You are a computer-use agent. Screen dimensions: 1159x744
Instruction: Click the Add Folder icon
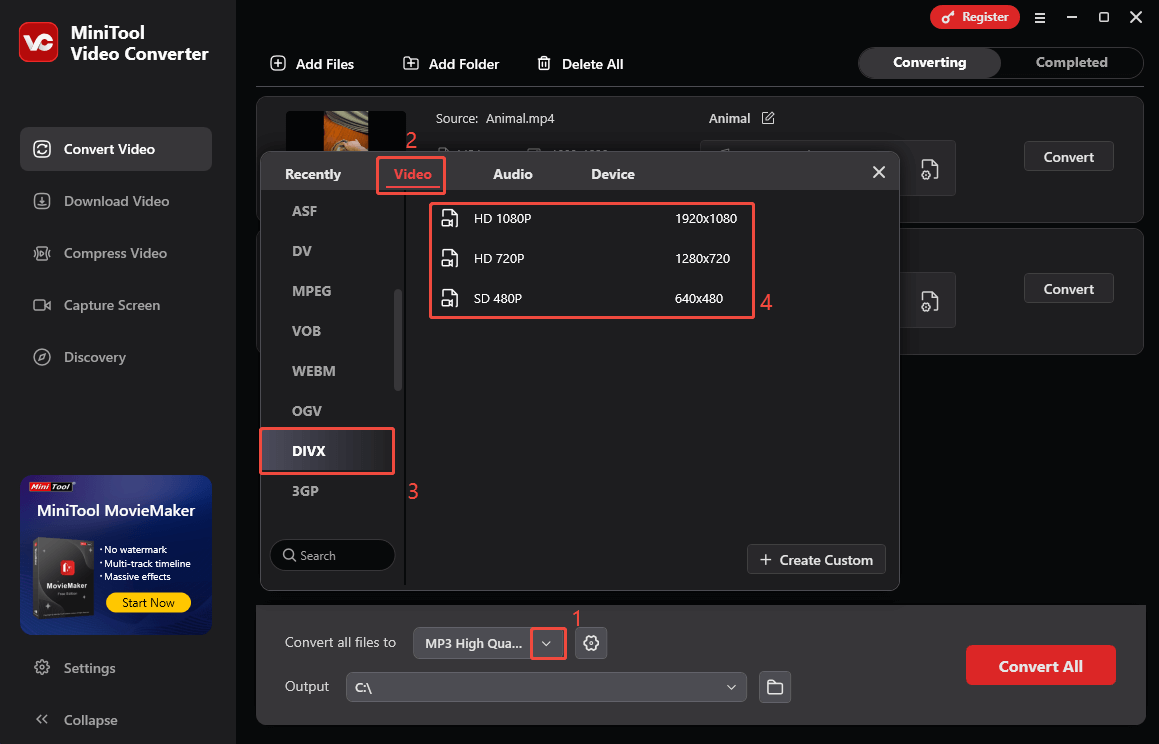(x=410, y=63)
